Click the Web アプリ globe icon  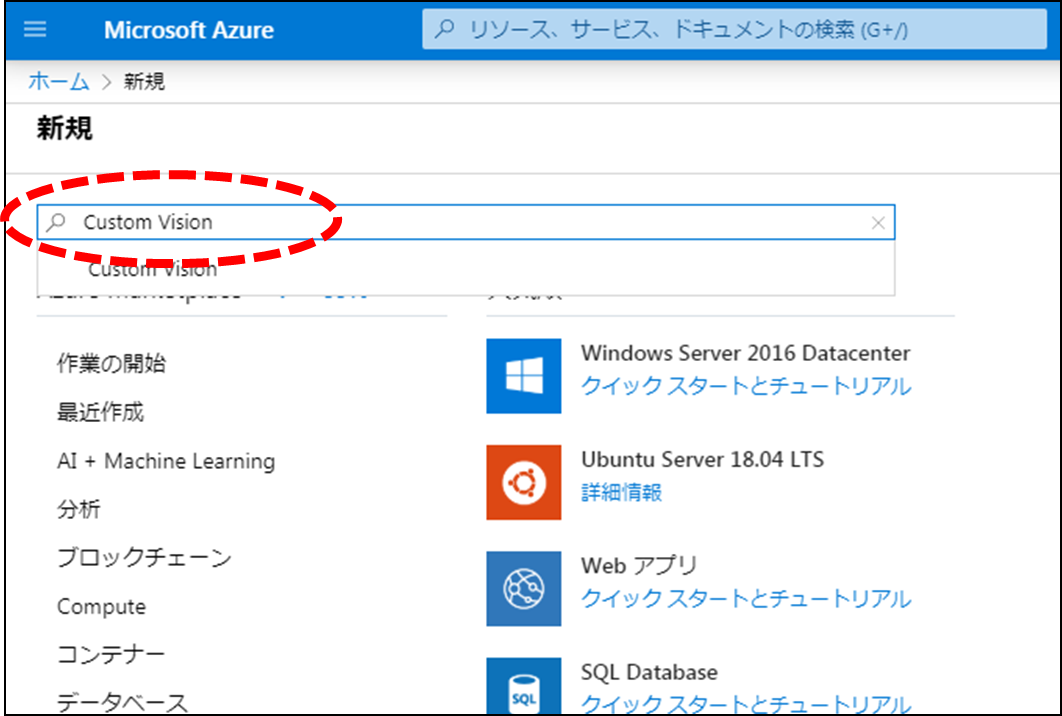coord(524,589)
